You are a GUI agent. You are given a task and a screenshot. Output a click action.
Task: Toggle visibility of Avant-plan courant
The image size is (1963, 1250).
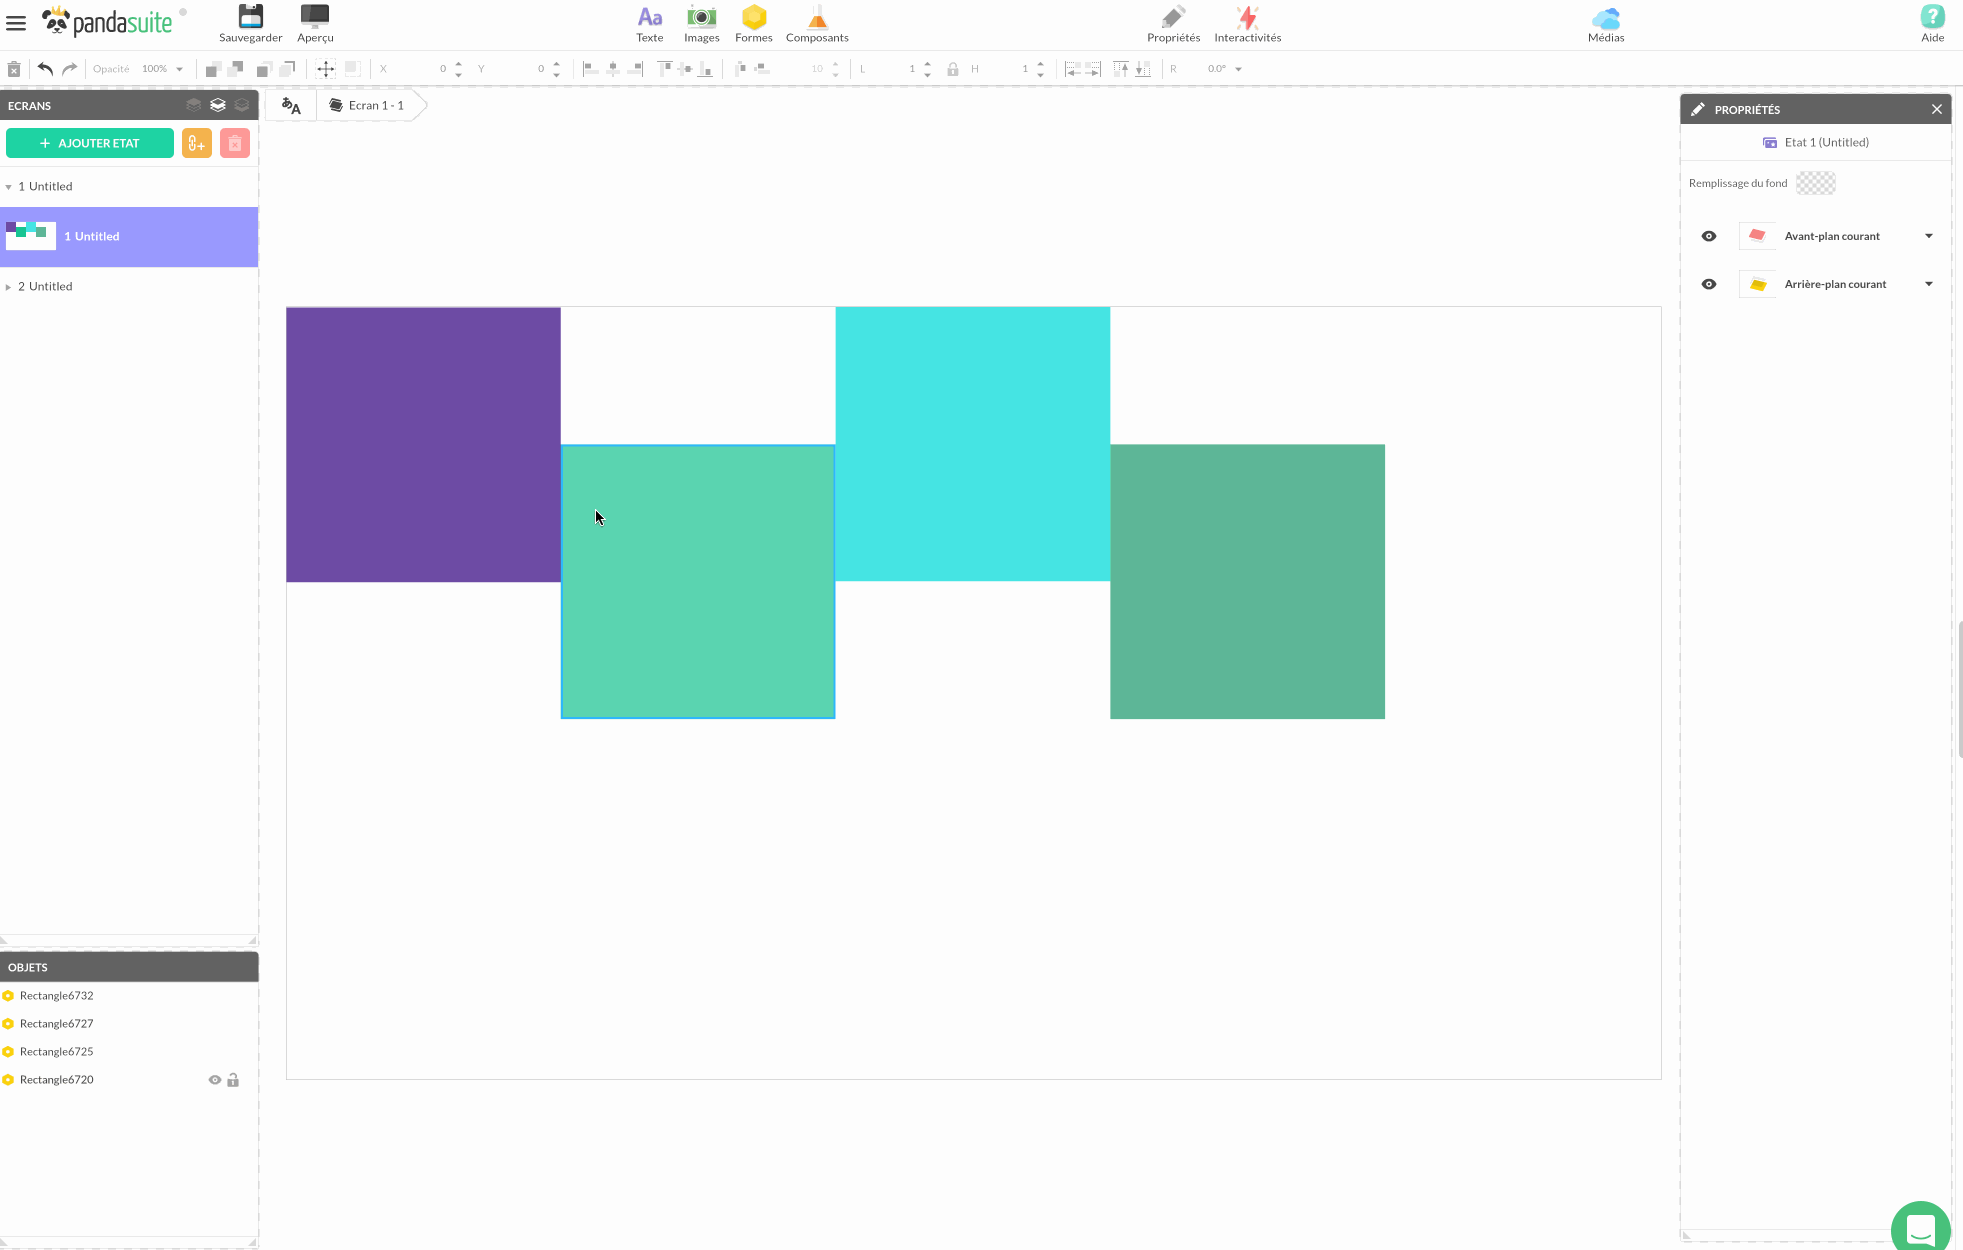coord(1709,236)
